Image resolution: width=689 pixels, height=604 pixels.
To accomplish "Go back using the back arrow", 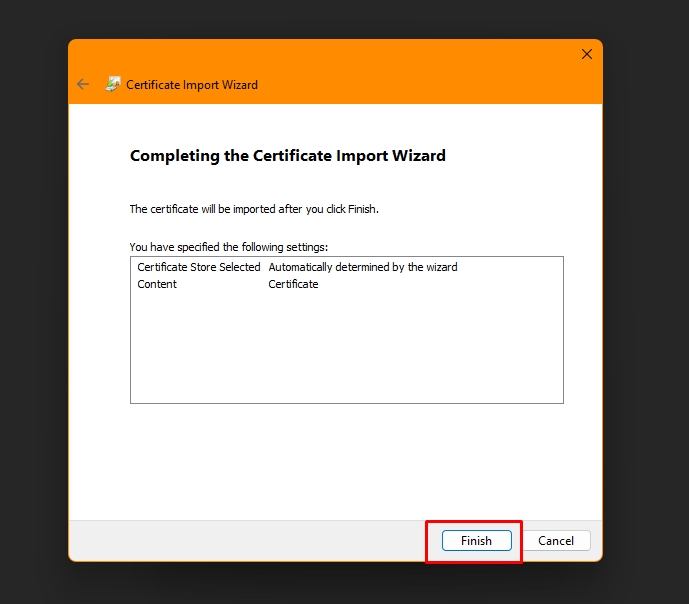I will [83, 85].
